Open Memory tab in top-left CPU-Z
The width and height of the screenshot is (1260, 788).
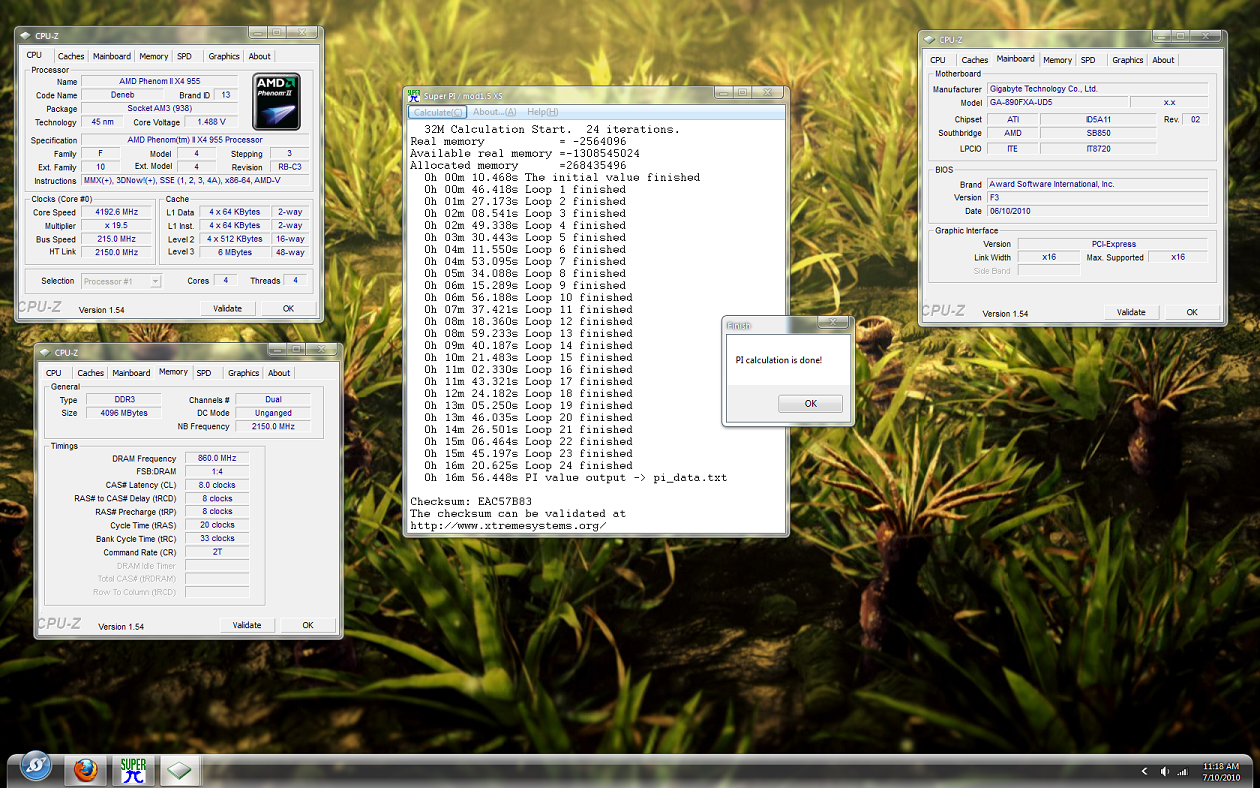point(153,56)
